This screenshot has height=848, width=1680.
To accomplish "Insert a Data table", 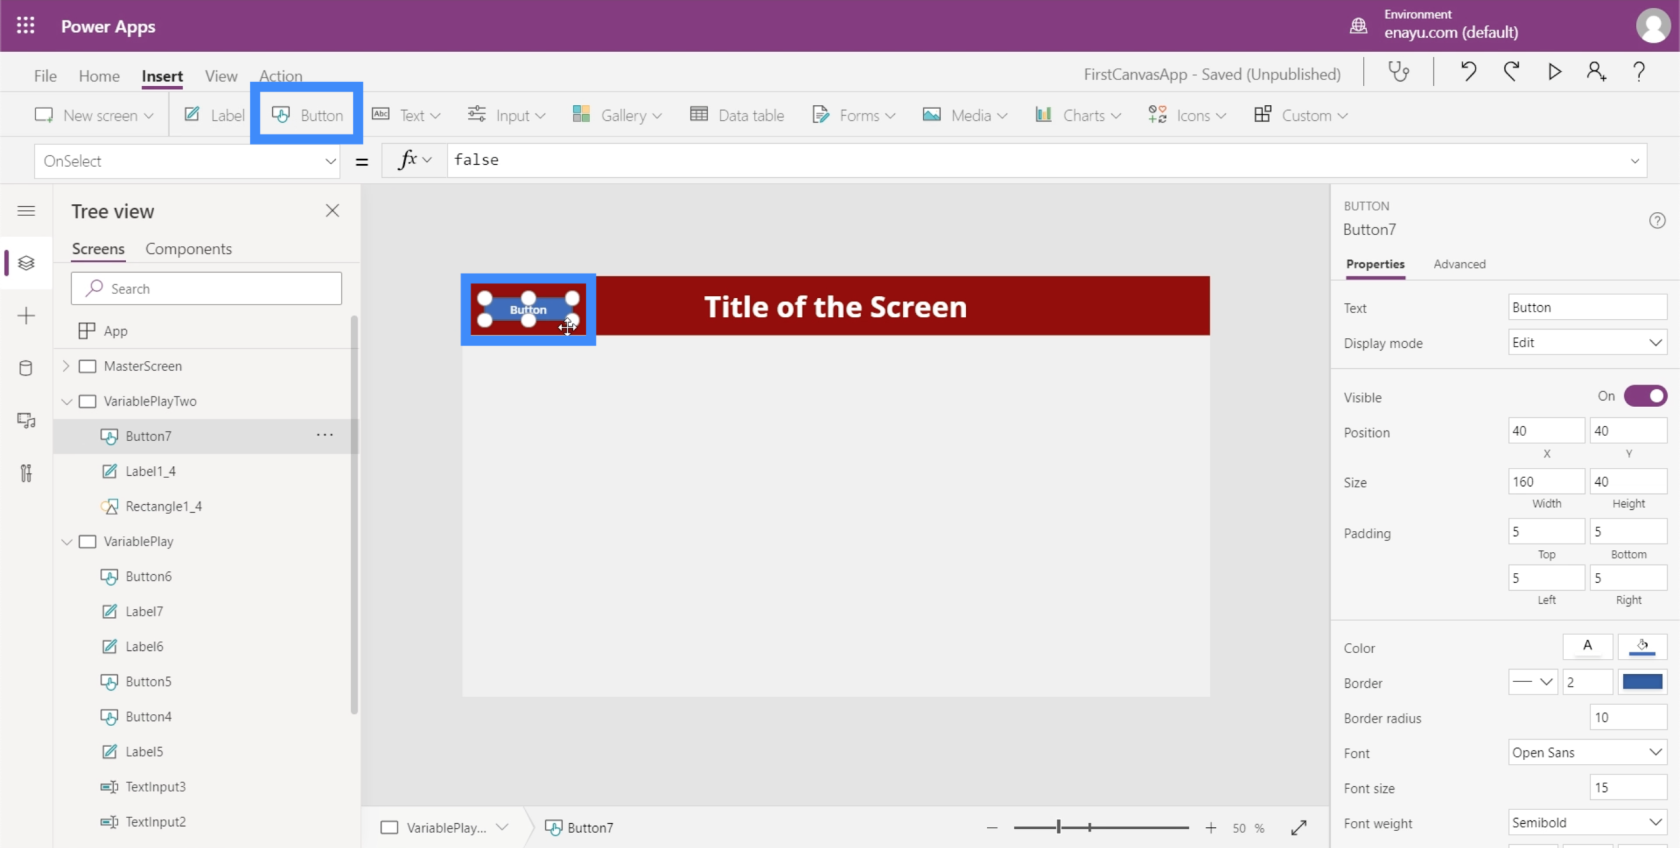I will click(x=737, y=115).
